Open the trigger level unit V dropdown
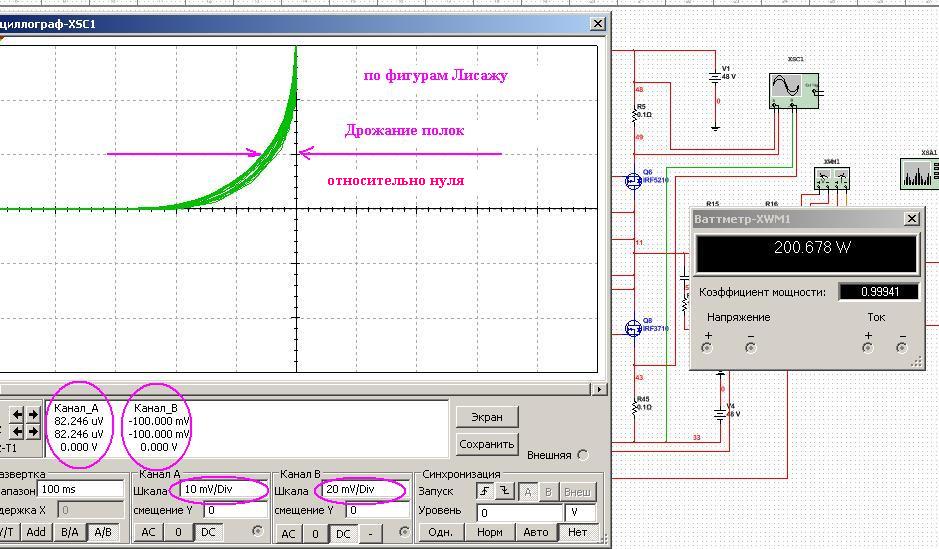 pyautogui.click(x=580, y=513)
